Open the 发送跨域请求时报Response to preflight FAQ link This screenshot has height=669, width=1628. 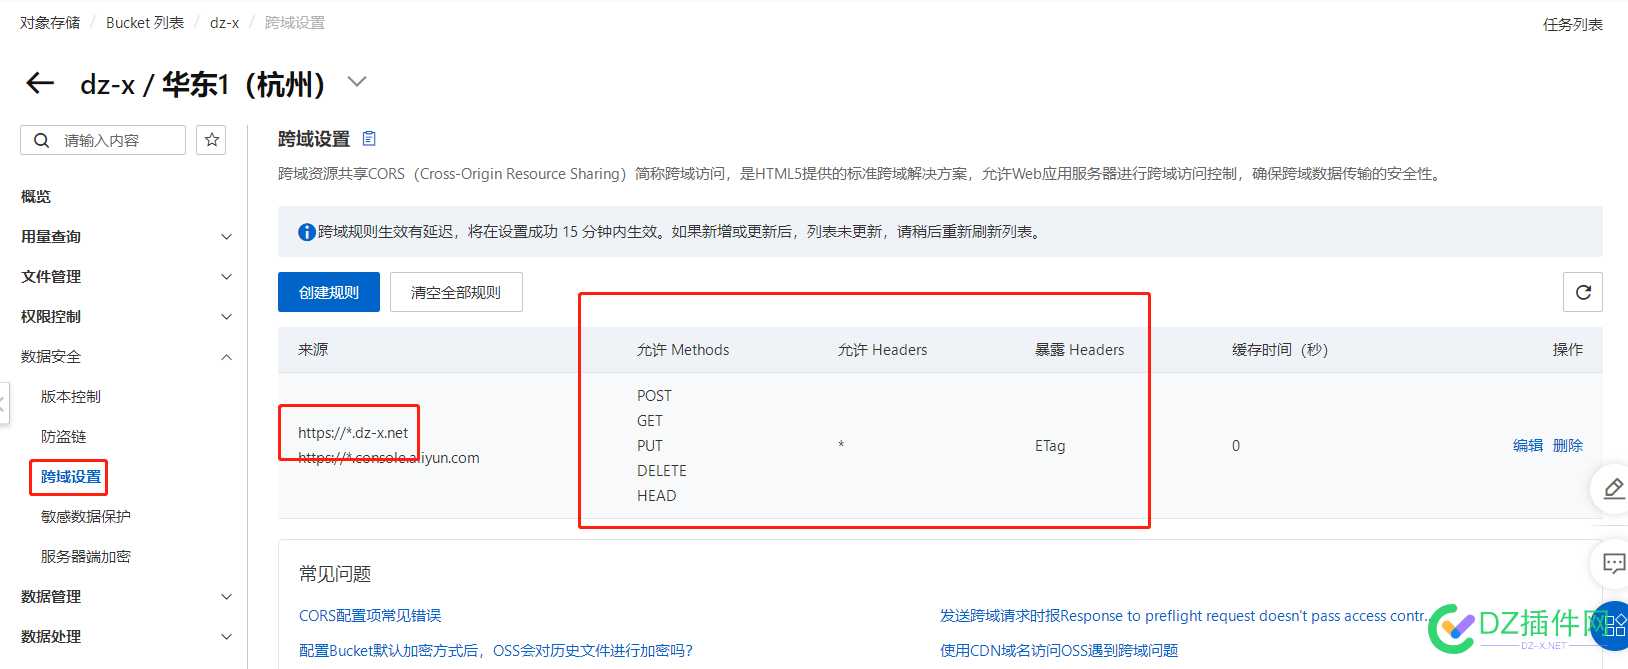click(x=1184, y=615)
